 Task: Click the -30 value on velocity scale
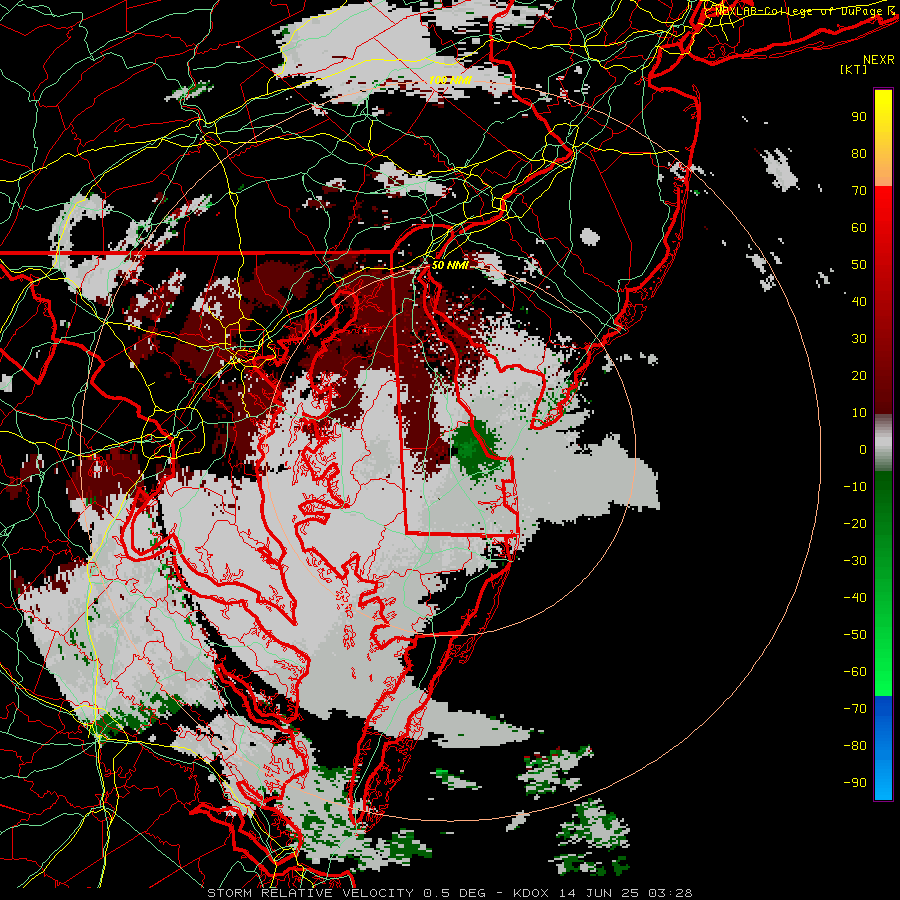tap(855, 561)
